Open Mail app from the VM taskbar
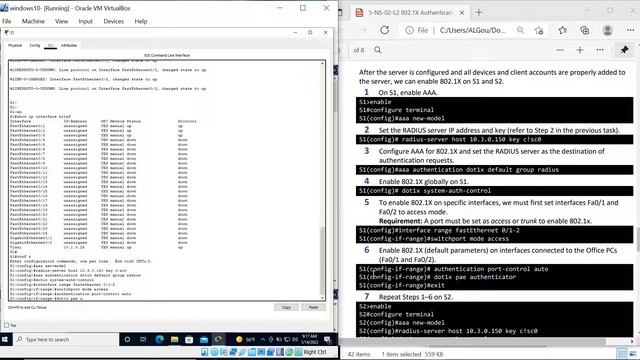640x360 pixels. [204, 340]
